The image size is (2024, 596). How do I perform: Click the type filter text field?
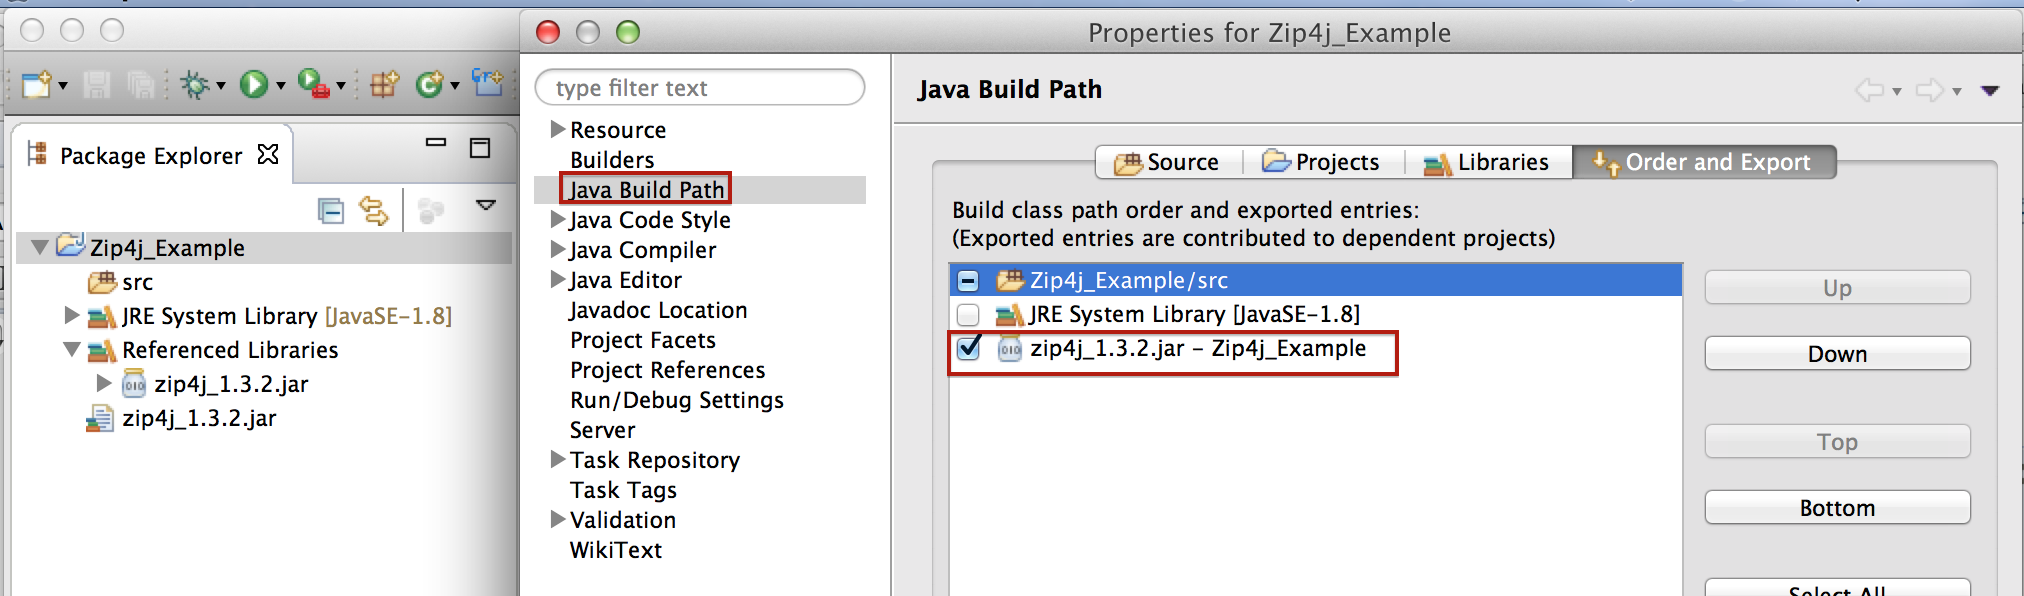pos(700,88)
